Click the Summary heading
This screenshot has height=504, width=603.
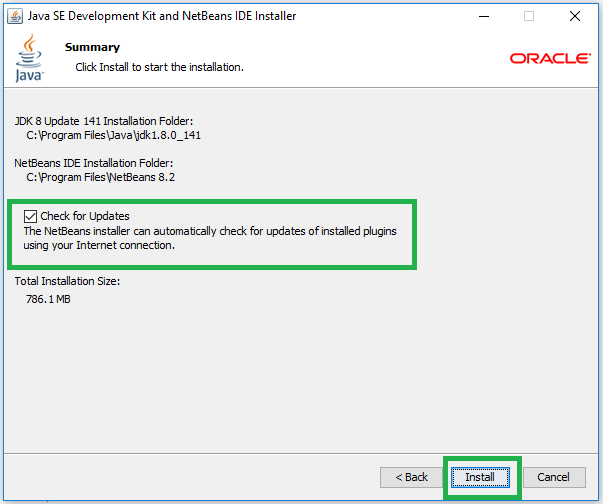point(92,47)
